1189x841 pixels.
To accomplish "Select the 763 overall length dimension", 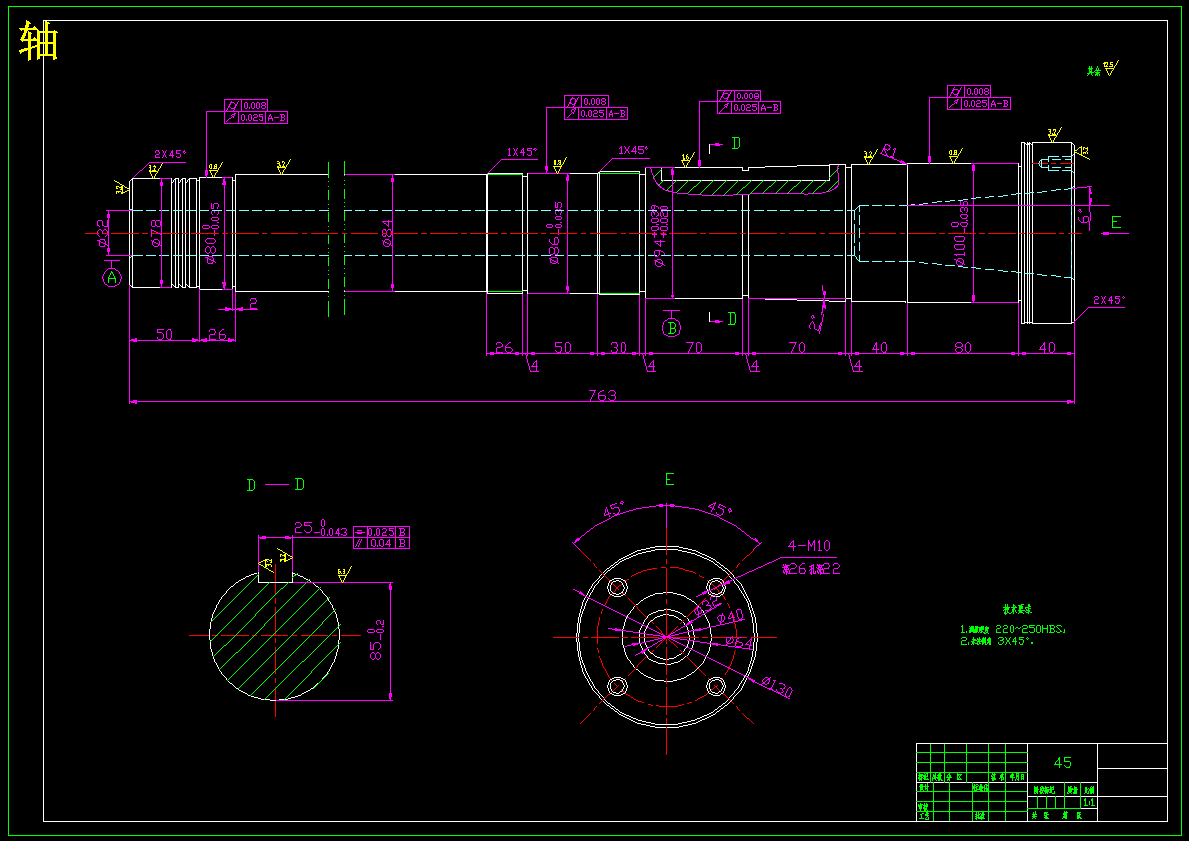I will click(602, 395).
